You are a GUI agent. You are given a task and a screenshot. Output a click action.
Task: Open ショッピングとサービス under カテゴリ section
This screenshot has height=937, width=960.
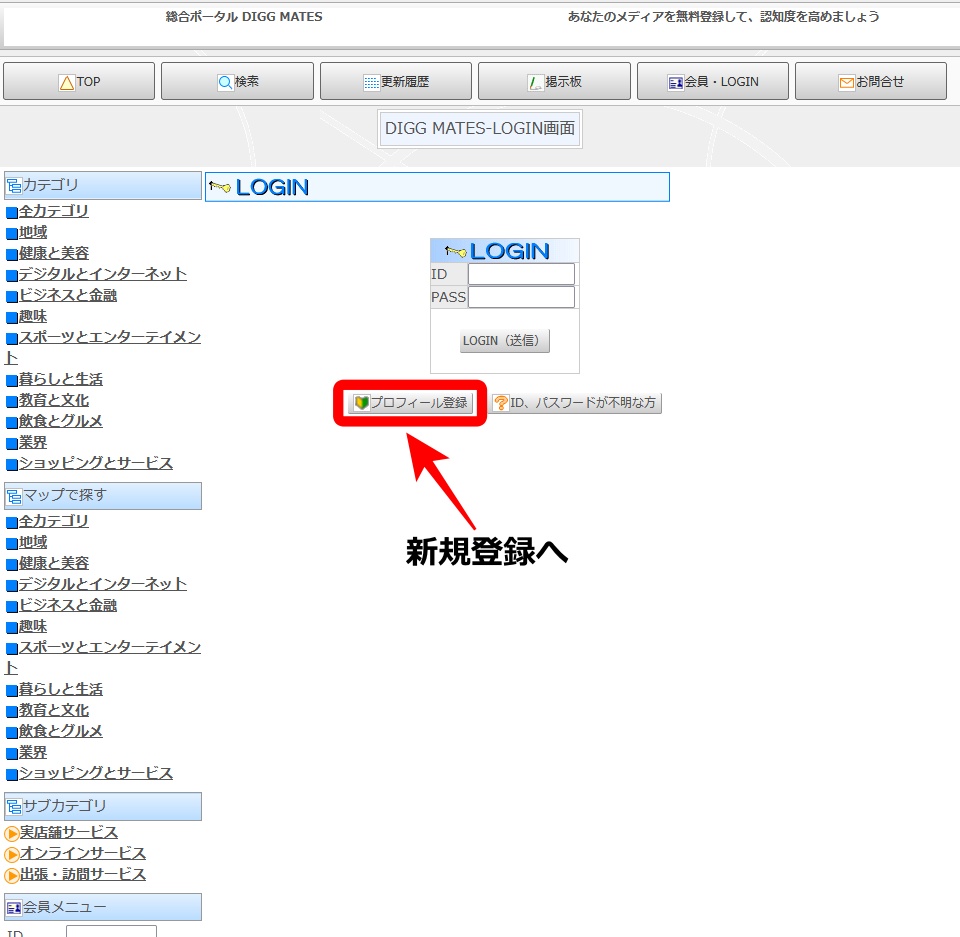pos(96,463)
